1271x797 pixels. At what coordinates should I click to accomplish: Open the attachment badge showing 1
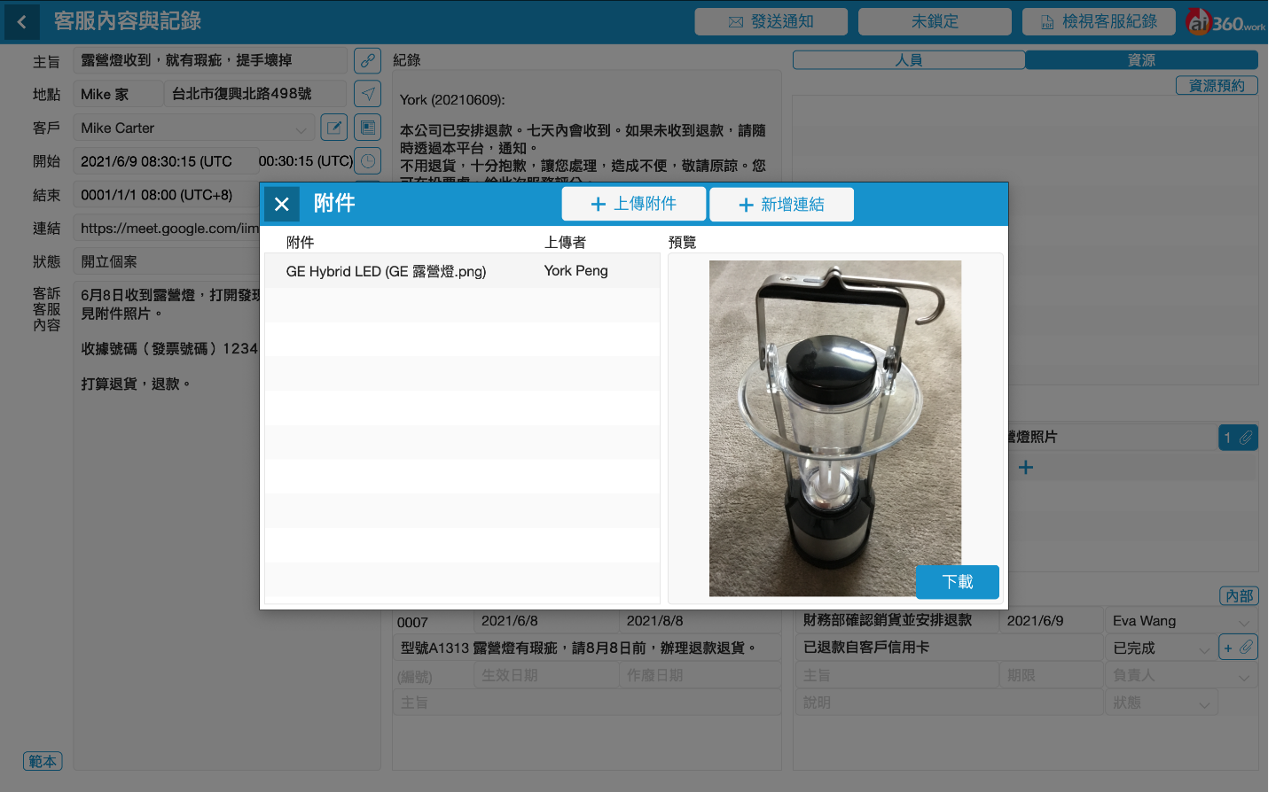[1237, 437]
